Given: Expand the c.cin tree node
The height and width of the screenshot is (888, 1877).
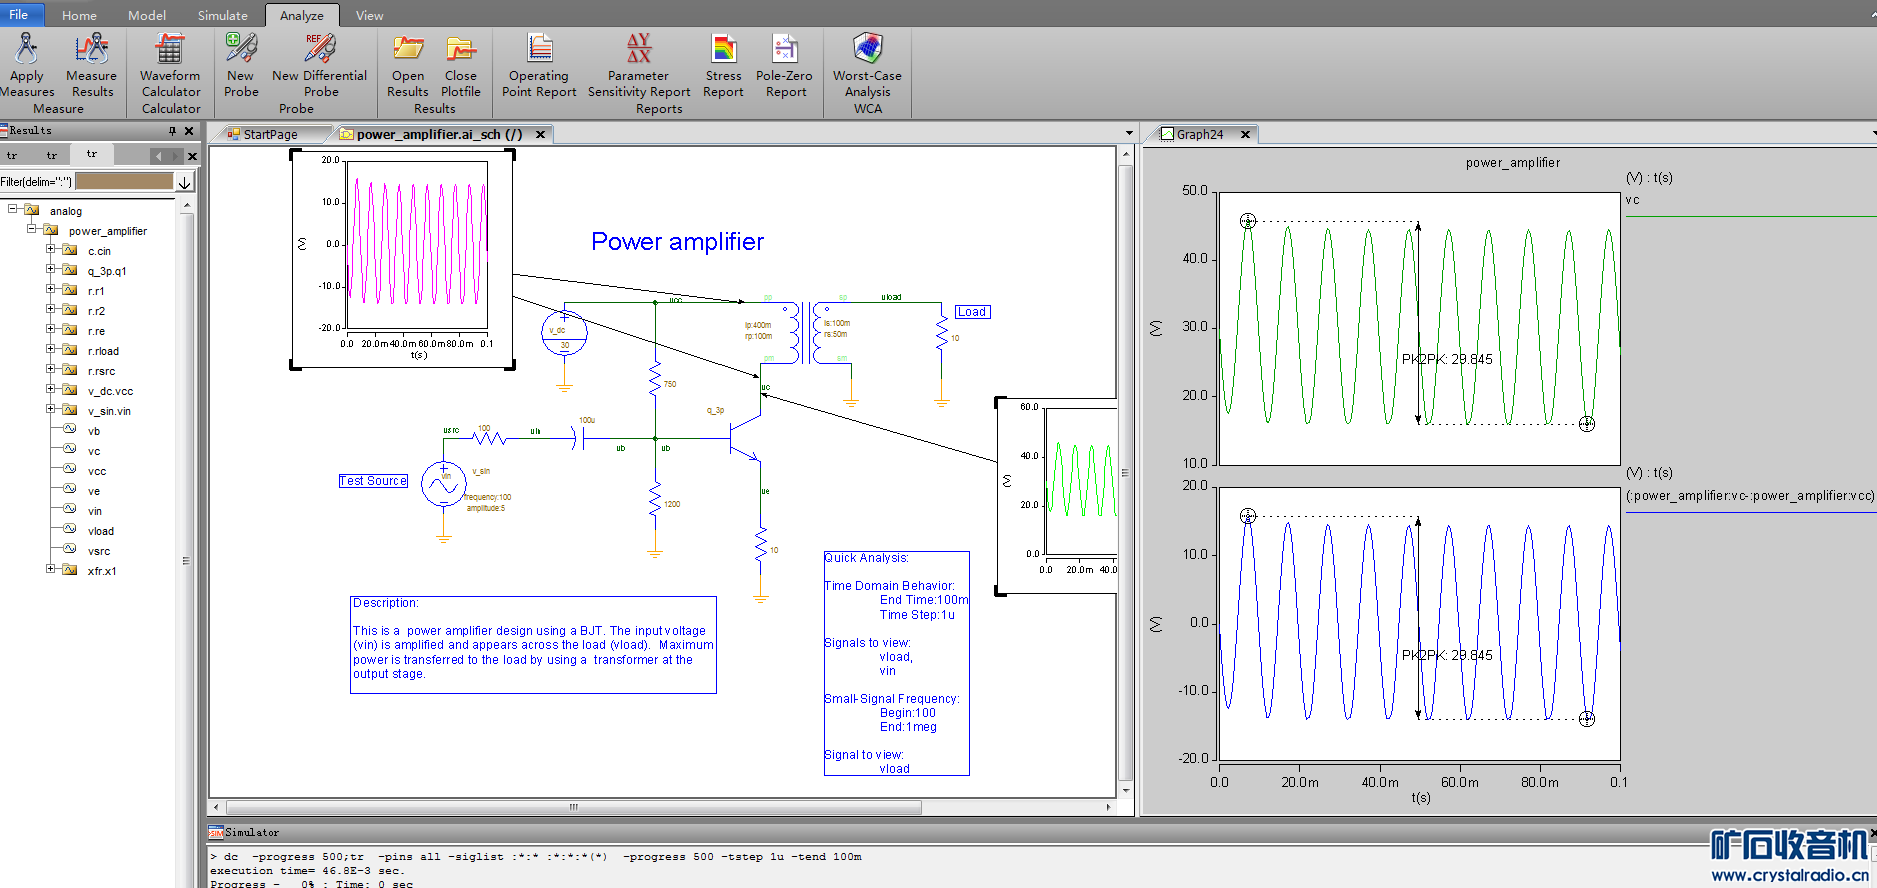Looking at the screenshot, I should 51,250.
